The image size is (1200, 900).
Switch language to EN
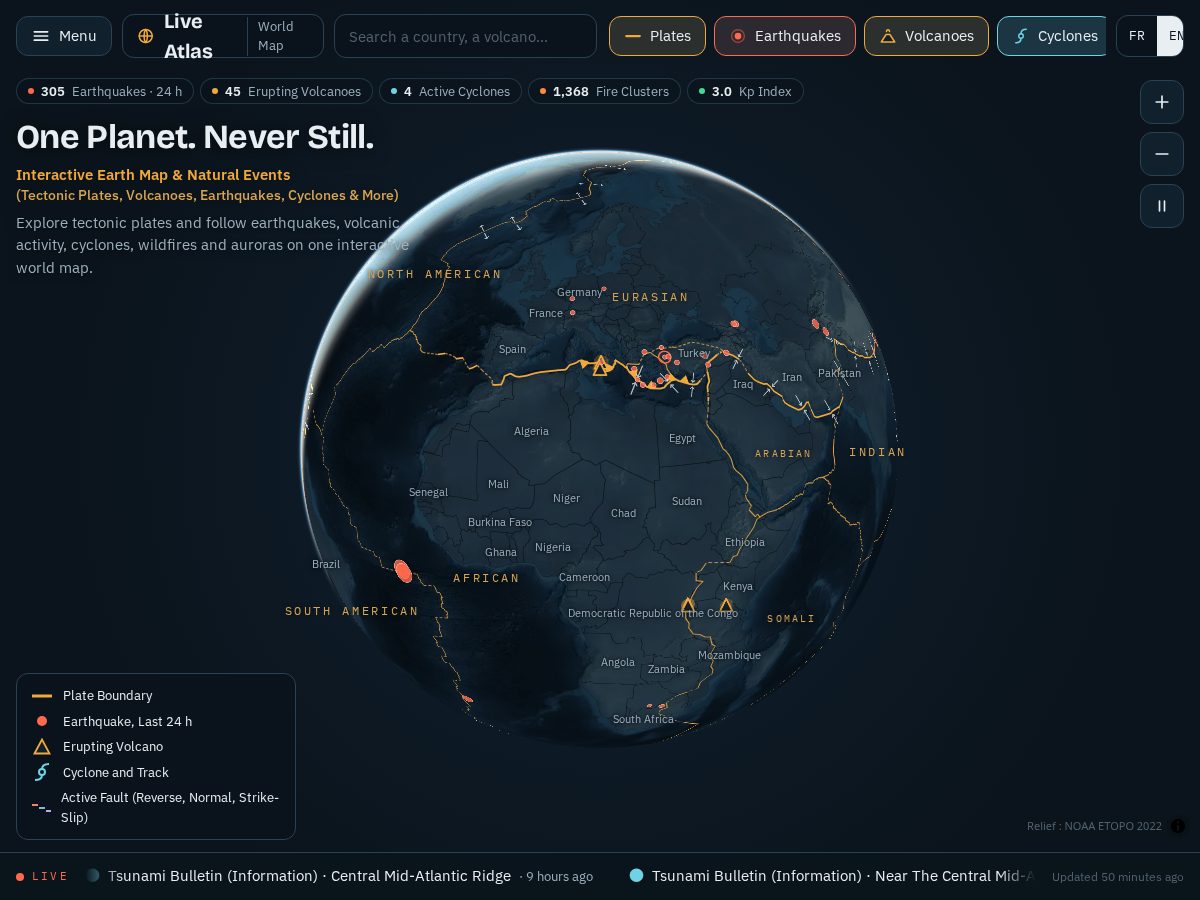point(1171,36)
